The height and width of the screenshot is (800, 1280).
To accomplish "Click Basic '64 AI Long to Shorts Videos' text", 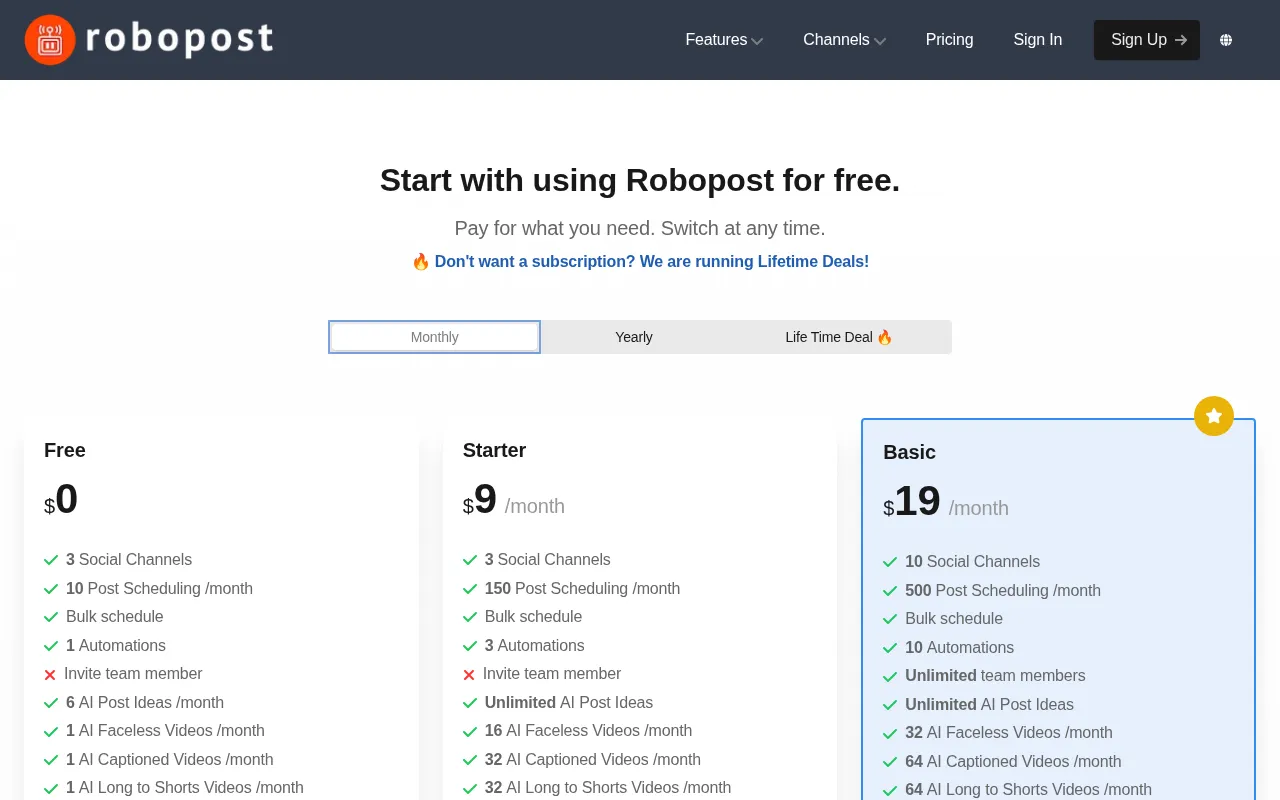I will (x=1028, y=790).
